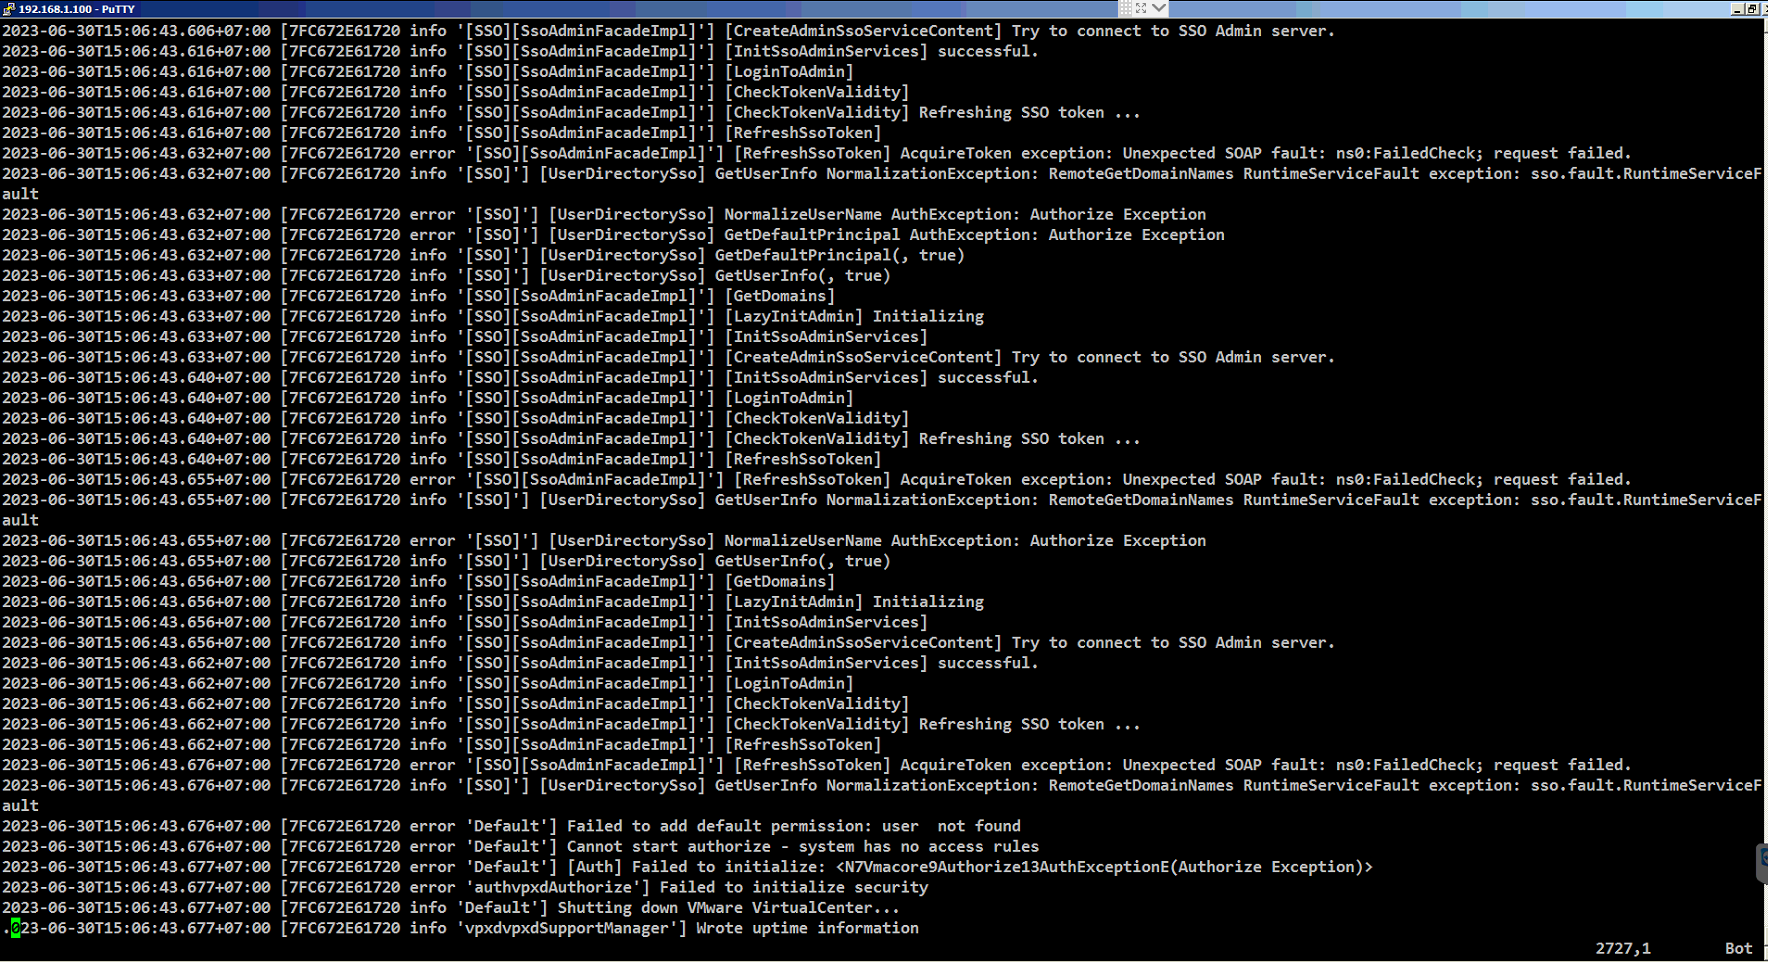
Task: Click the full-screen arrows icon in overlay toolbar
Action: (x=1139, y=9)
